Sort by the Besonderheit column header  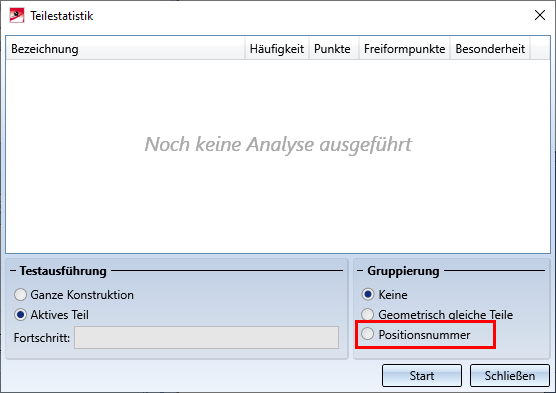coord(490,49)
